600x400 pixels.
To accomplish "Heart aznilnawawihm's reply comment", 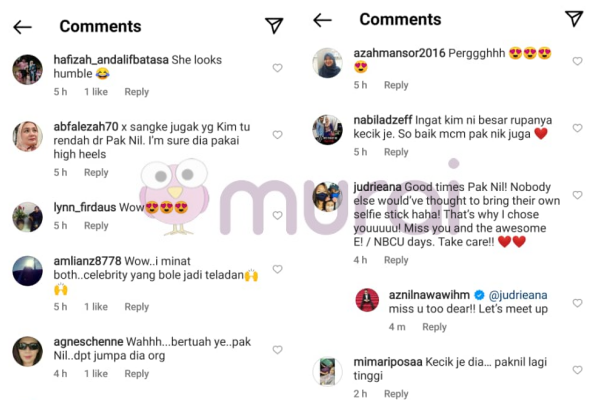I will click(577, 303).
